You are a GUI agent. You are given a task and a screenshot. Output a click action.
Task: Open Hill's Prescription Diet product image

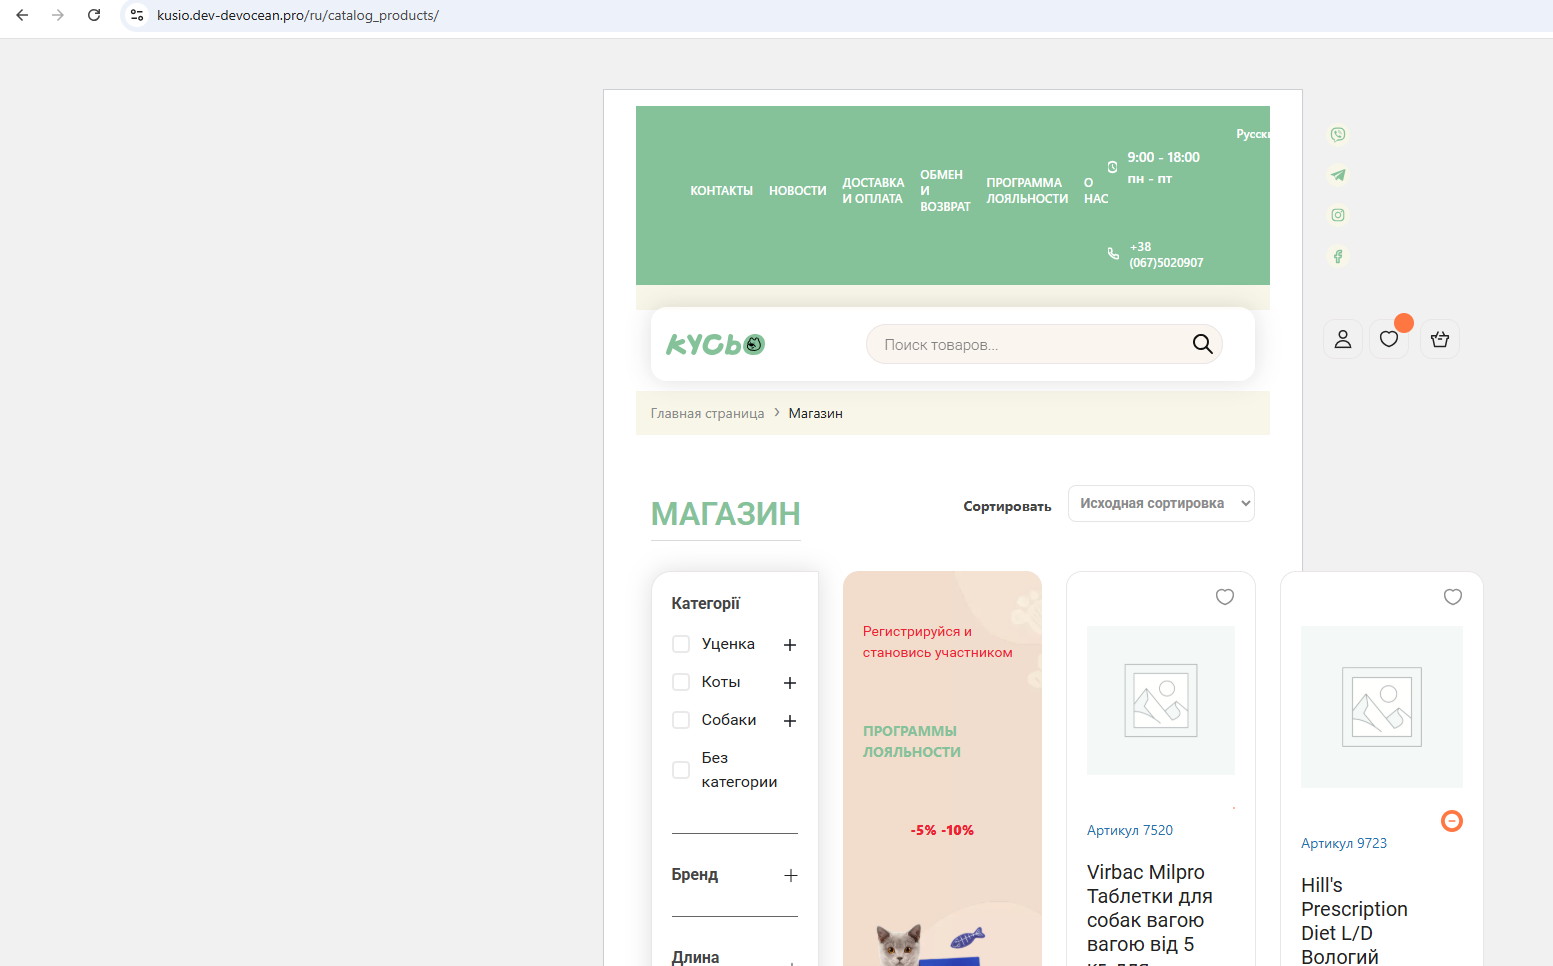pyautogui.click(x=1382, y=707)
